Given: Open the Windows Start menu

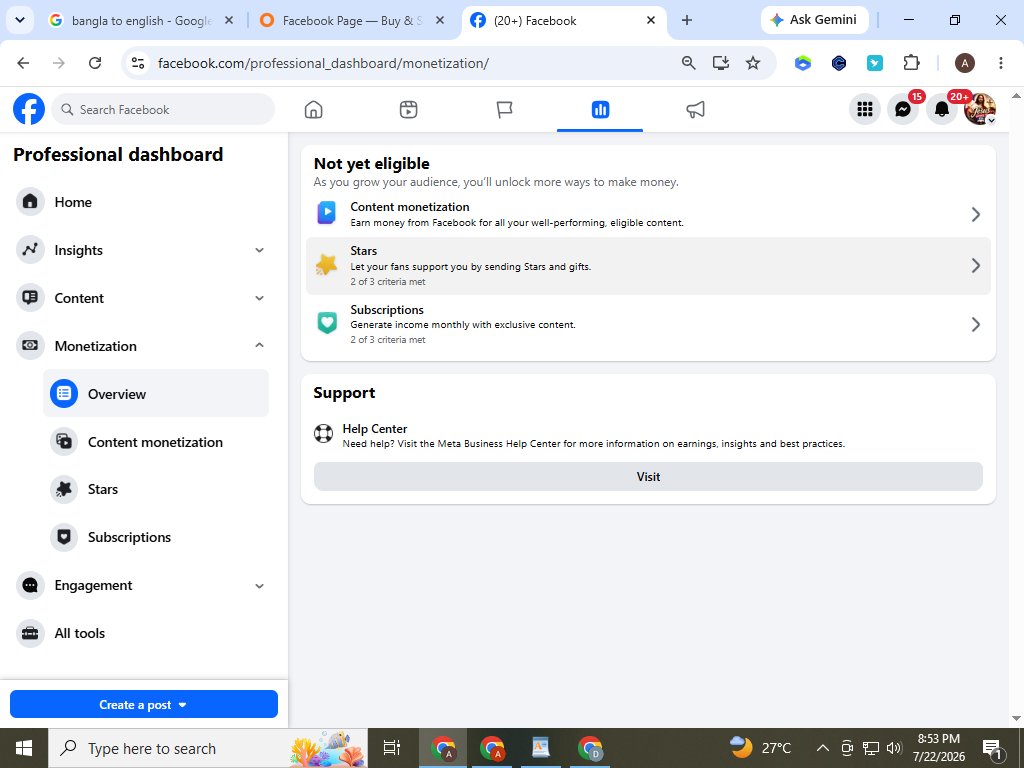Looking at the screenshot, I should click(24, 748).
